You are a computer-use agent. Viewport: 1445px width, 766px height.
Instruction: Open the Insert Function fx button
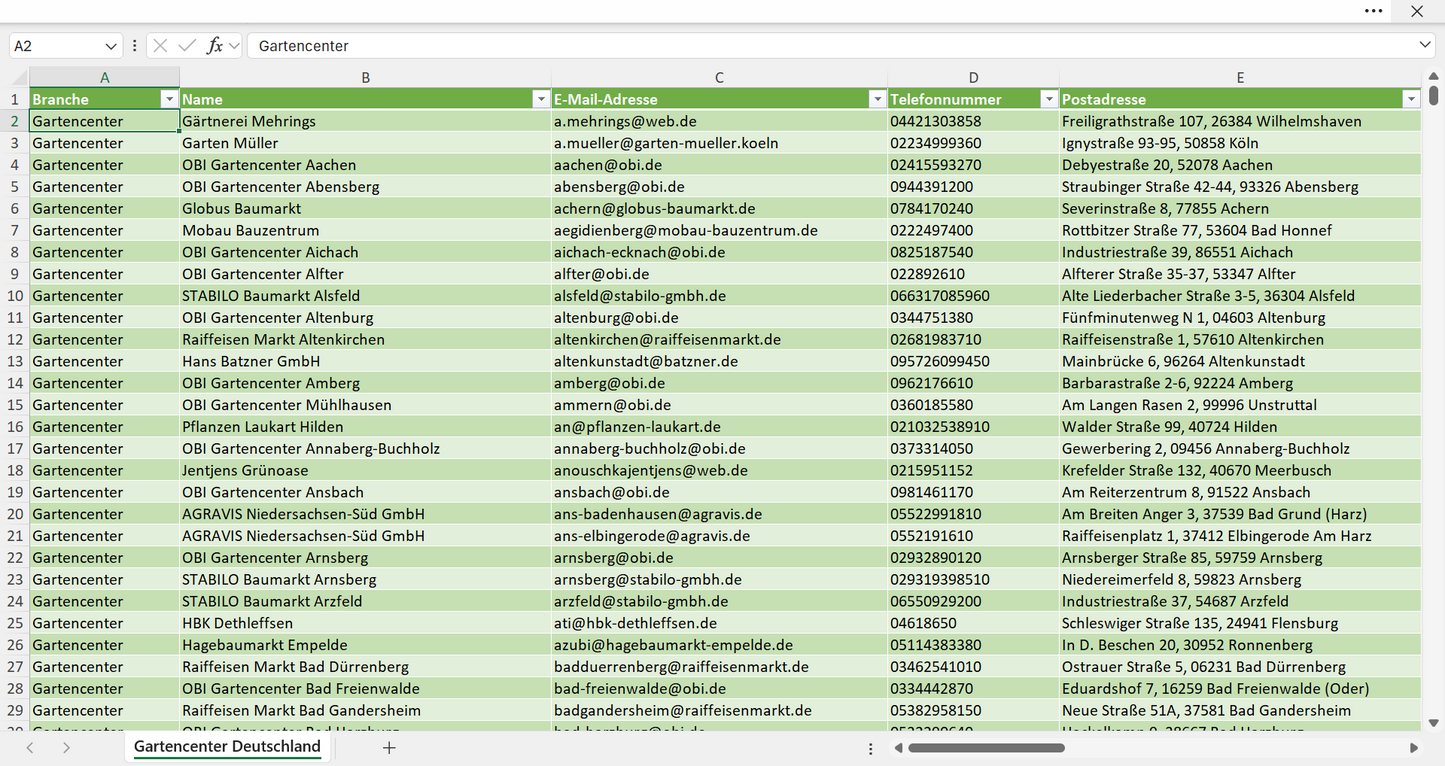click(214, 46)
